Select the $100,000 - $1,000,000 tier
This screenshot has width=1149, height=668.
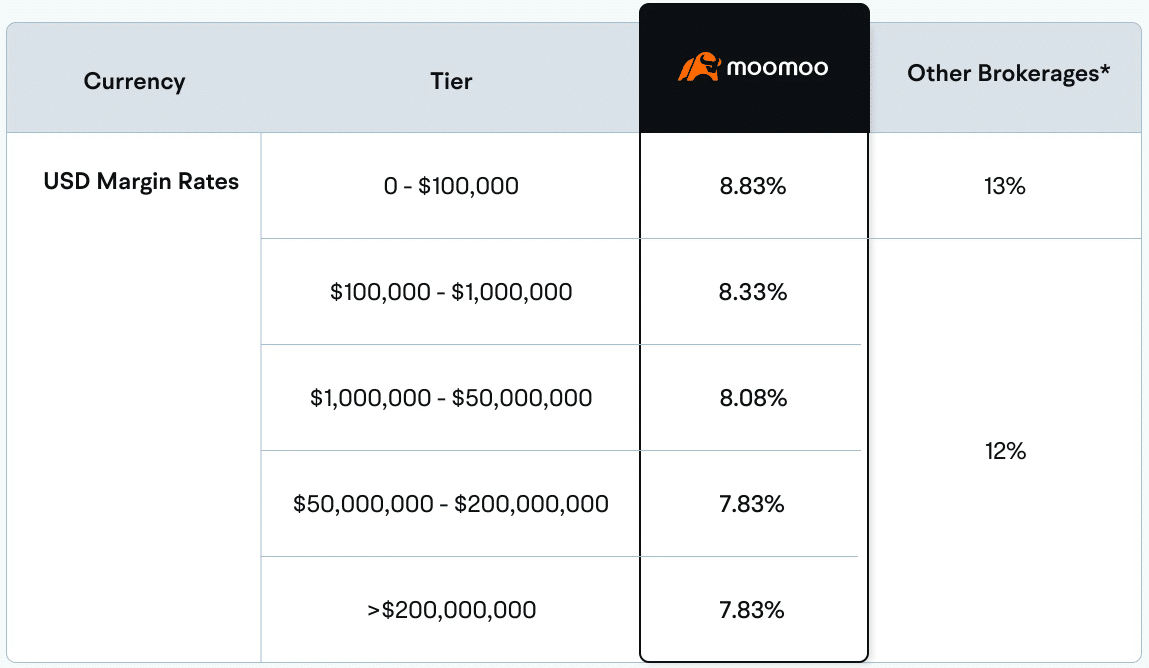[x=451, y=292]
